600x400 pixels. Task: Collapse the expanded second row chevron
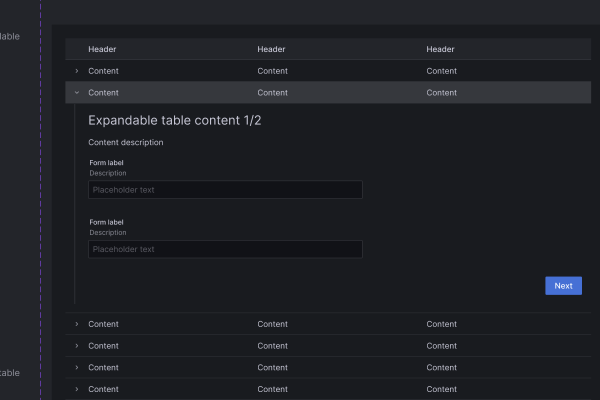point(77,93)
